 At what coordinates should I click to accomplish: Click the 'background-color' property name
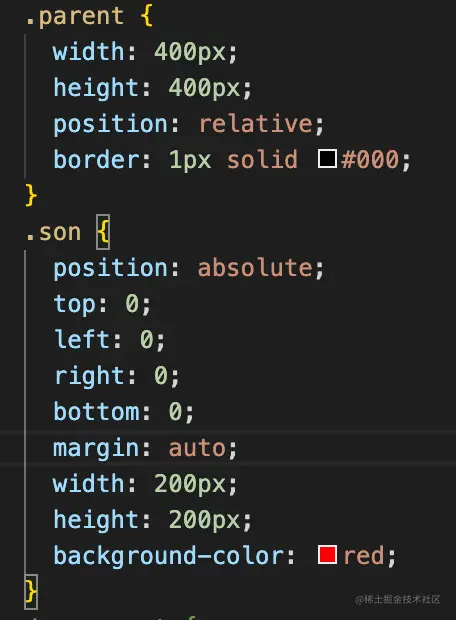coord(168,556)
